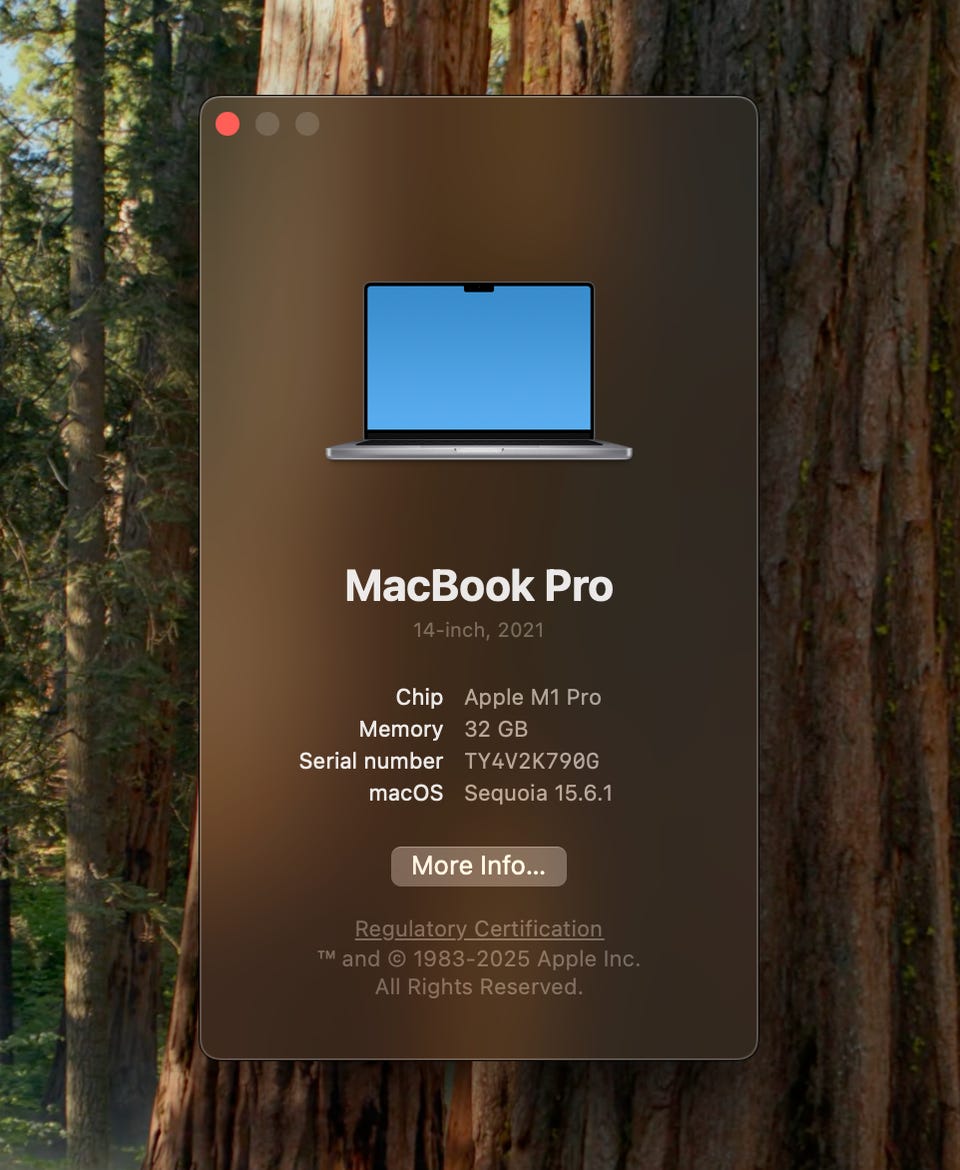Screen dimensions: 960x1170
Task: Close the About This Mac window
Action: (x=228, y=124)
